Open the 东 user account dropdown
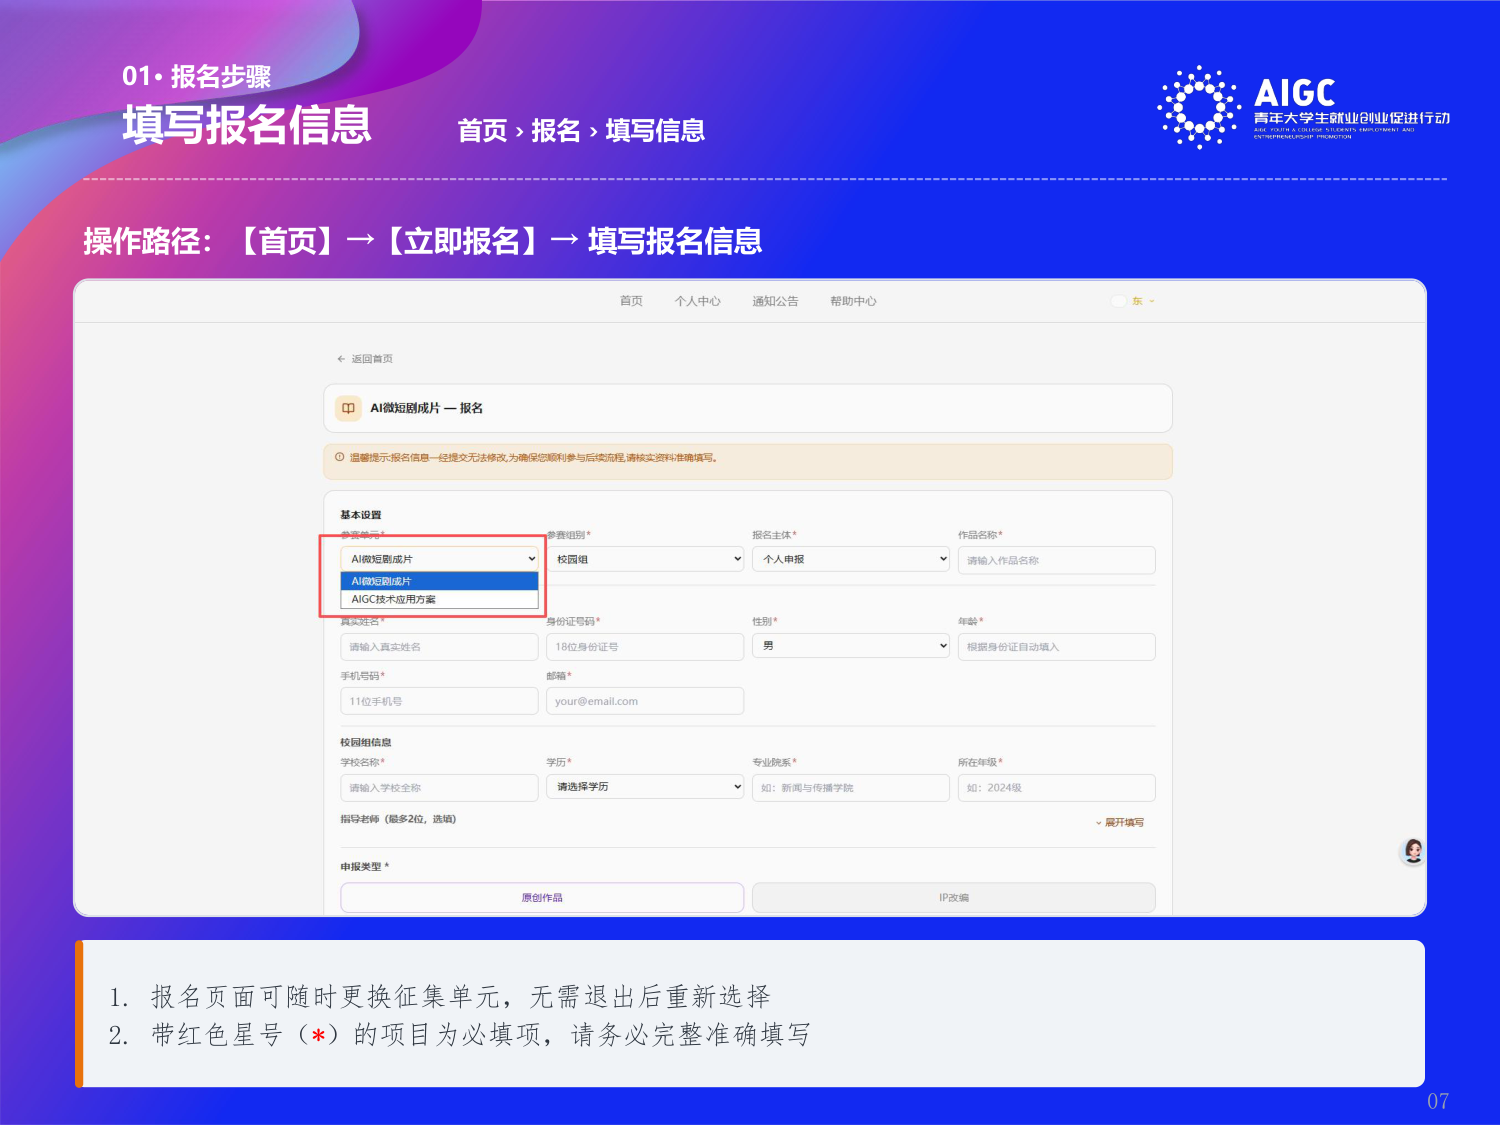The image size is (1500, 1125). click(x=1143, y=301)
